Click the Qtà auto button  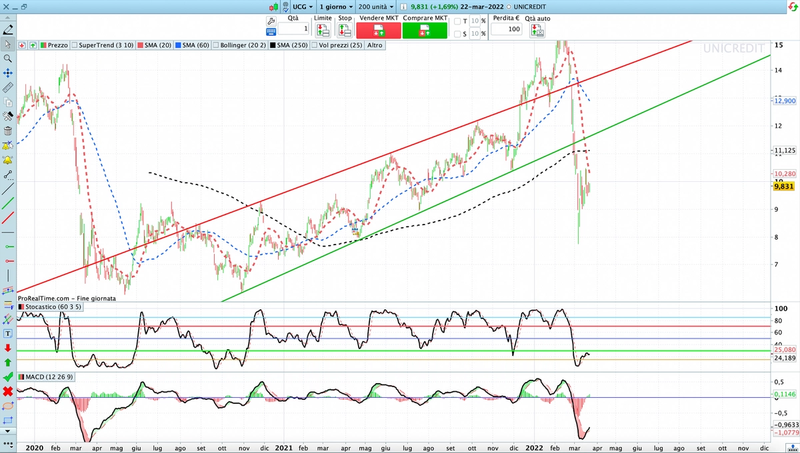(537, 29)
